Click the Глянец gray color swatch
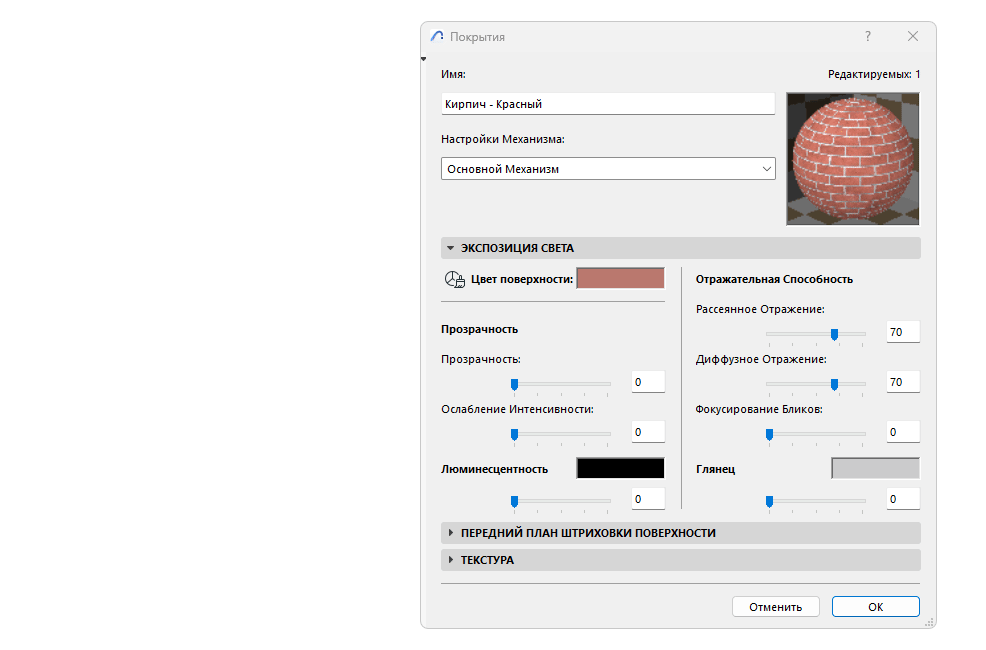This screenshot has height=650, width=986. [x=874, y=467]
